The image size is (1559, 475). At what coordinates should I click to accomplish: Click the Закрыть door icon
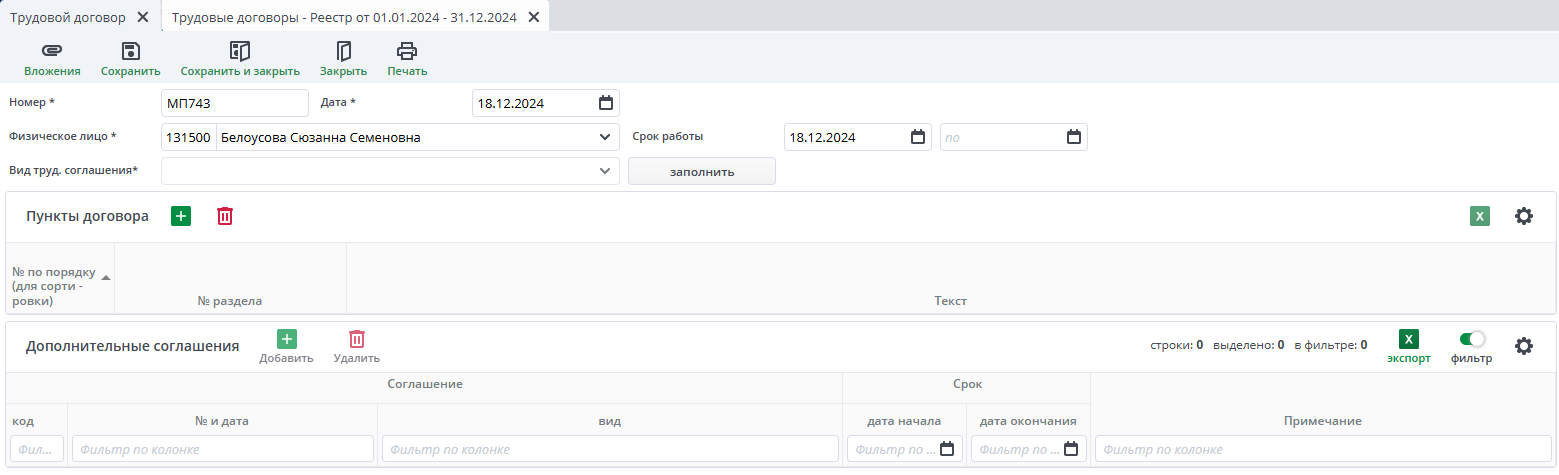343,51
